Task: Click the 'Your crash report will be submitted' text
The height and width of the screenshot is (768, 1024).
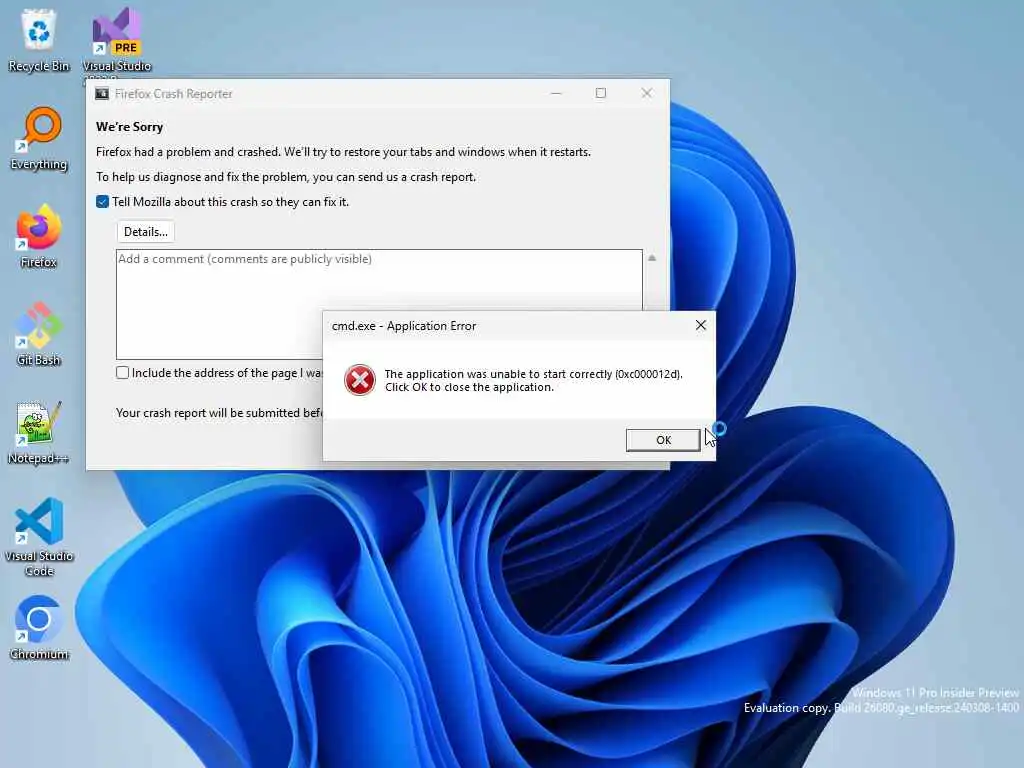Action: coord(219,413)
